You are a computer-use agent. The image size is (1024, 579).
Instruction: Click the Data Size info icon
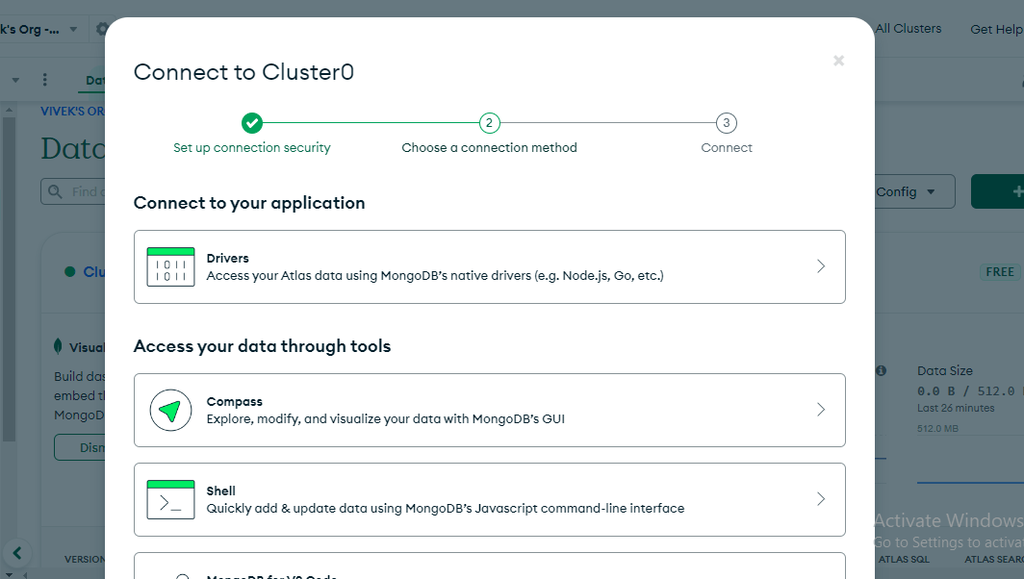tap(881, 371)
